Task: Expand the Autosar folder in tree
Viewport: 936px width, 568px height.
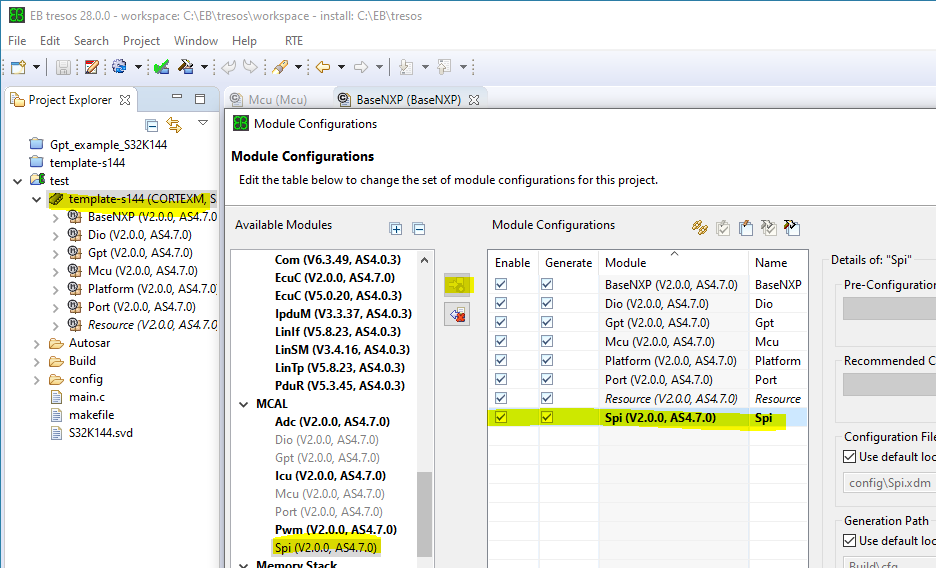Action: click(x=37, y=343)
